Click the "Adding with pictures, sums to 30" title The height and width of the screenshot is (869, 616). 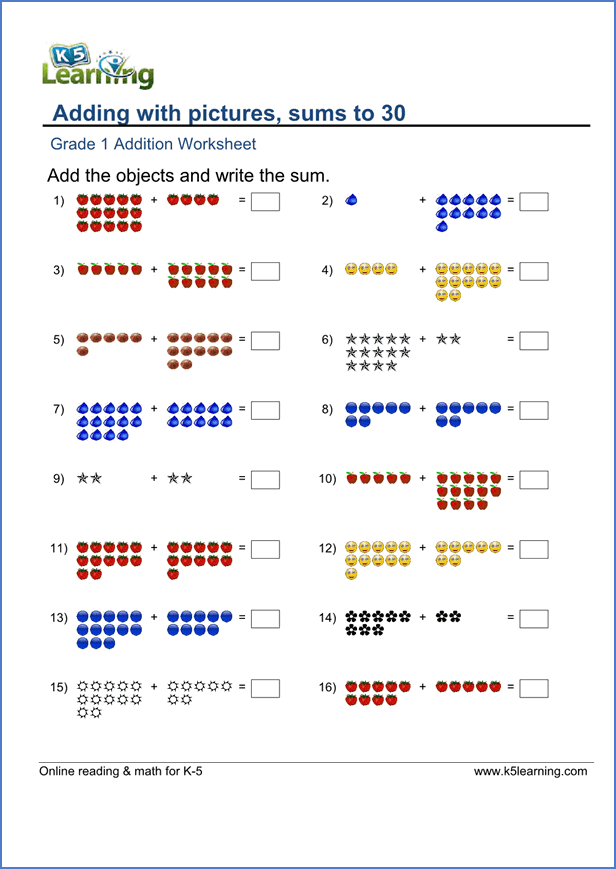point(229,114)
